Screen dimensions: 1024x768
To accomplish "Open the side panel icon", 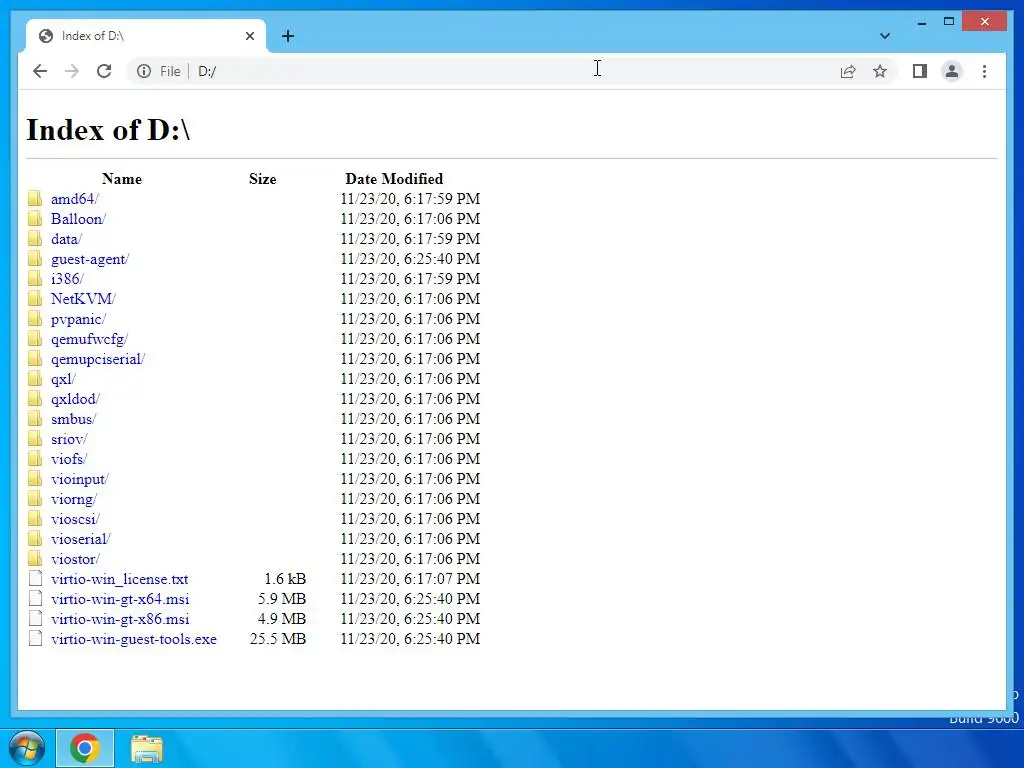I will tap(920, 71).
